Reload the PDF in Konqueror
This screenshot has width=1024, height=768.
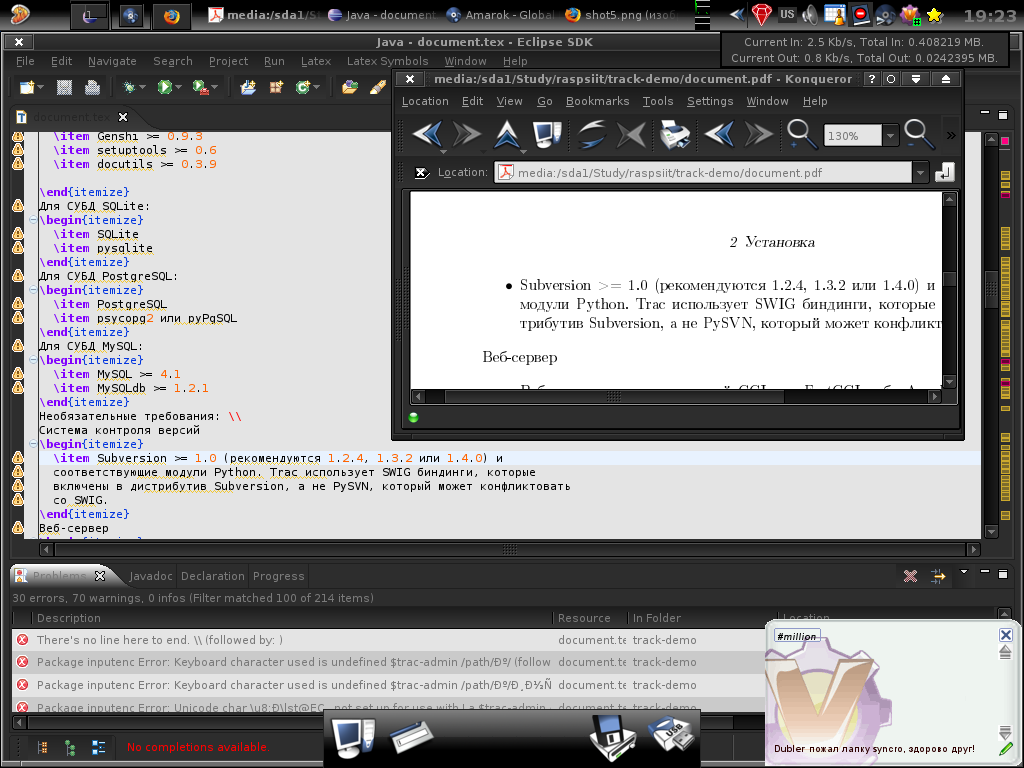coord(590,133)
